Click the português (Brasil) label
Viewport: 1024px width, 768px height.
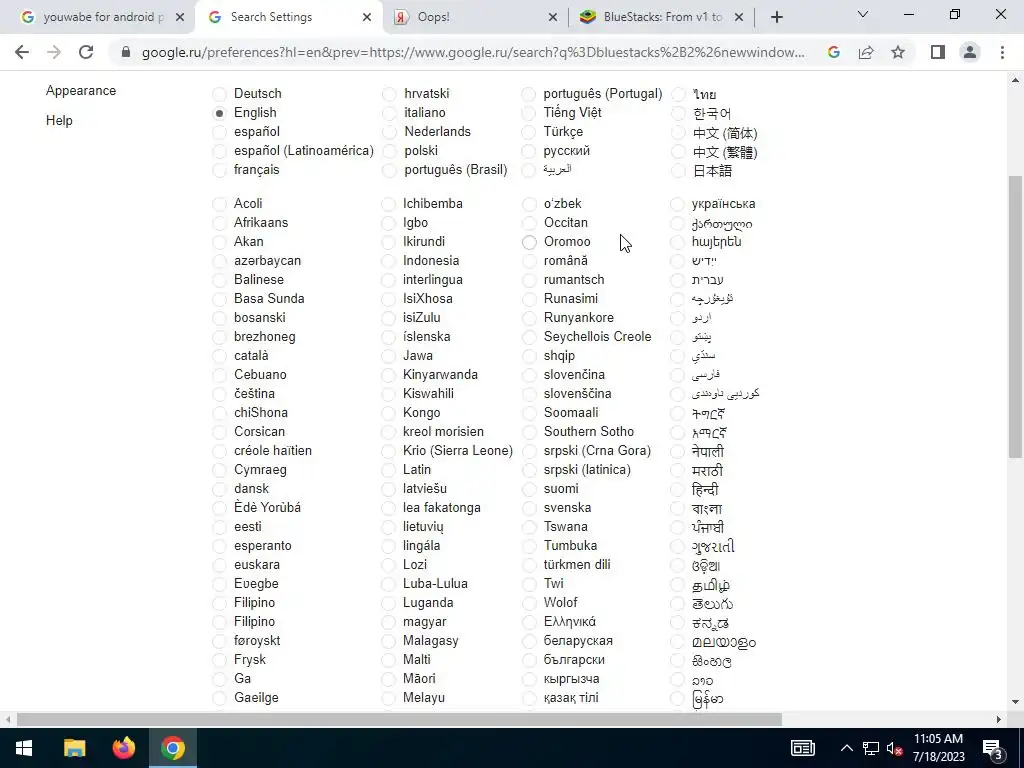tap(456, 170)
